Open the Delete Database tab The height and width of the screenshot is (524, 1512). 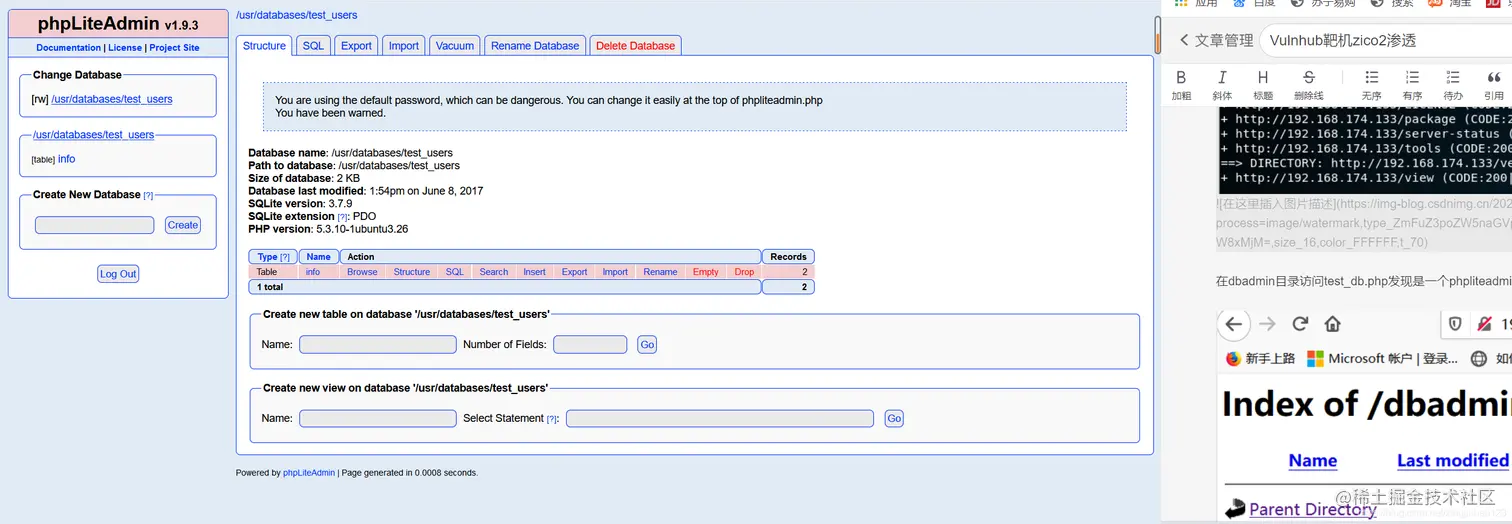point(636,45)
